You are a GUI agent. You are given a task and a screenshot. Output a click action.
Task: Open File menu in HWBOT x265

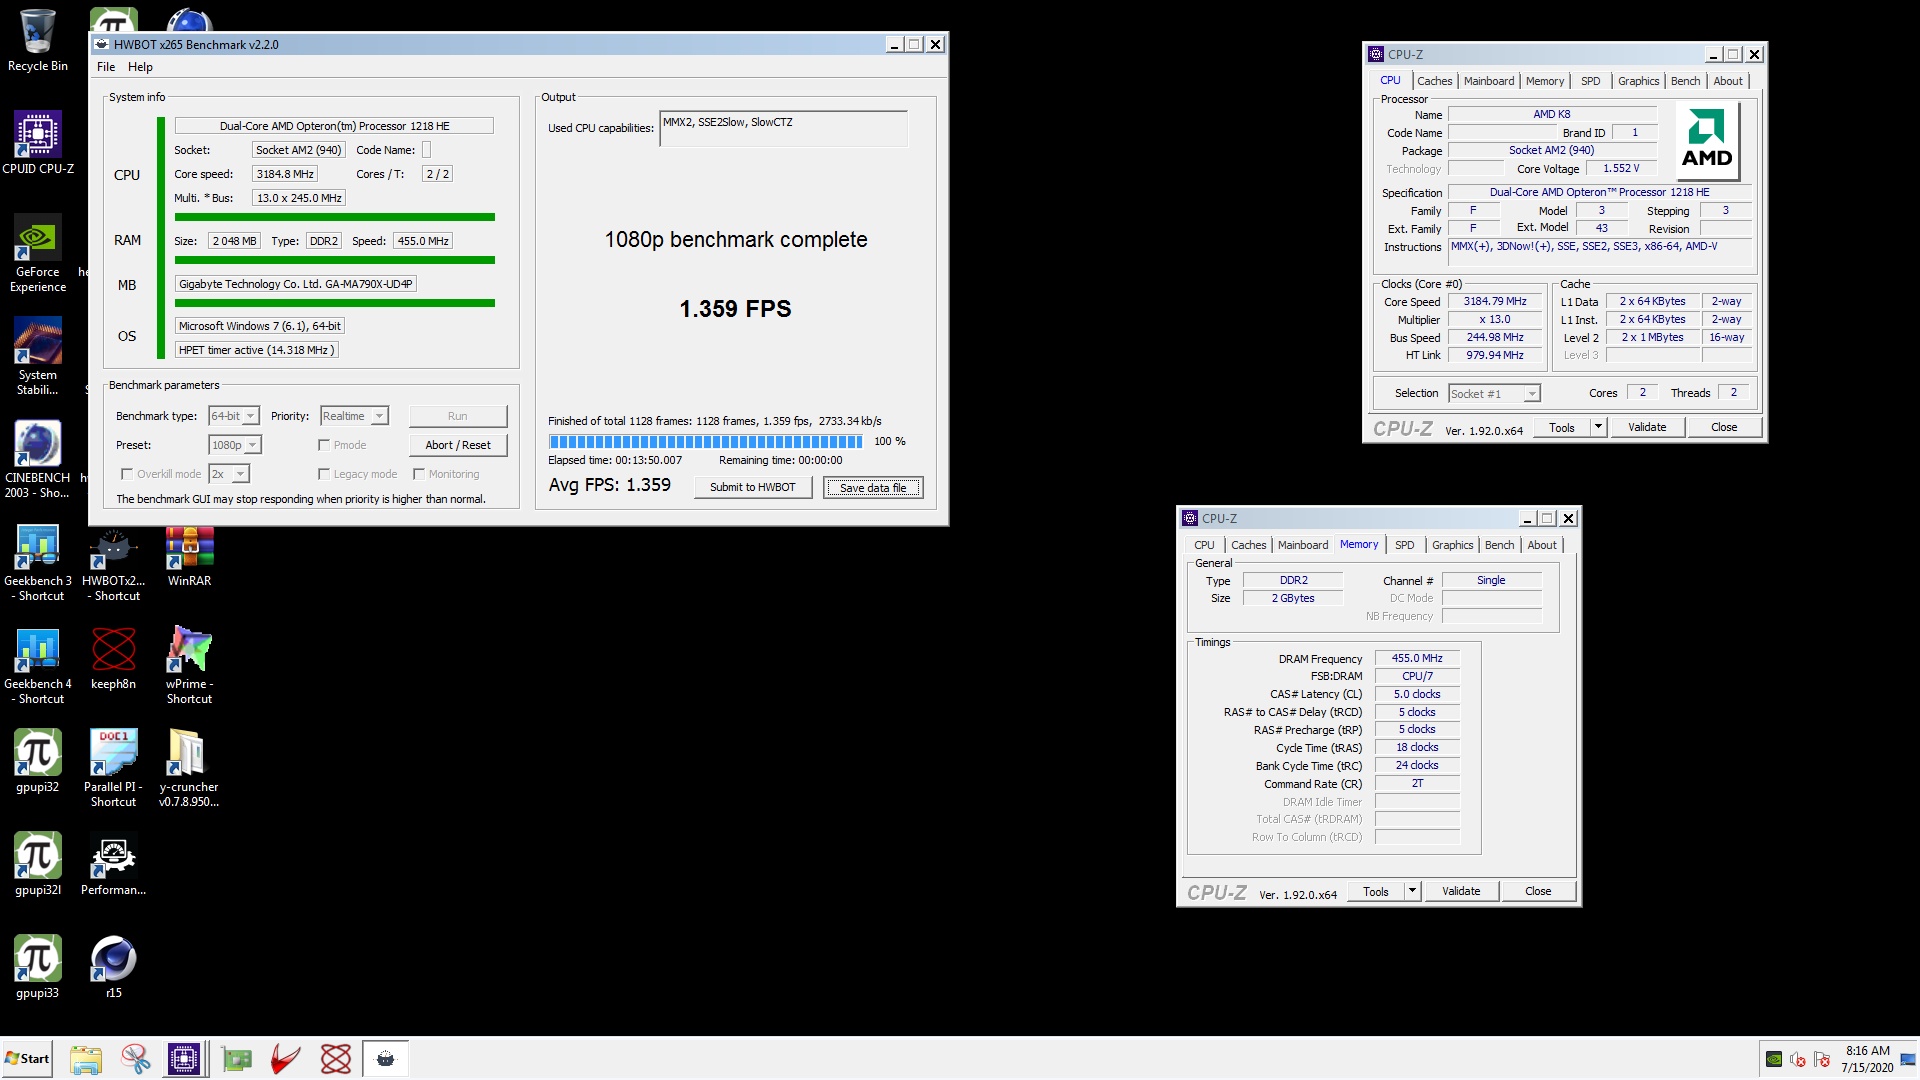tap(106, 67)
